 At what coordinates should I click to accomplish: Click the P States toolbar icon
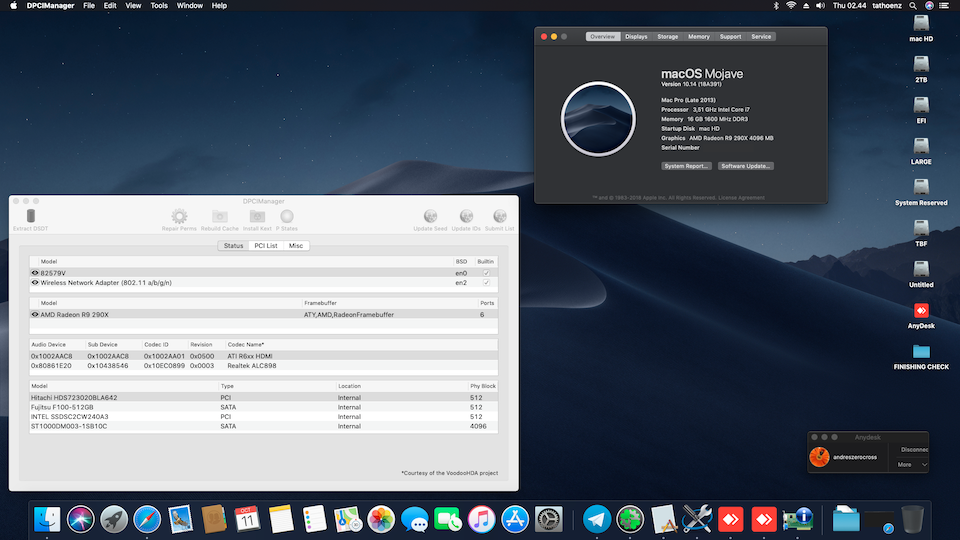pos(287,216)
